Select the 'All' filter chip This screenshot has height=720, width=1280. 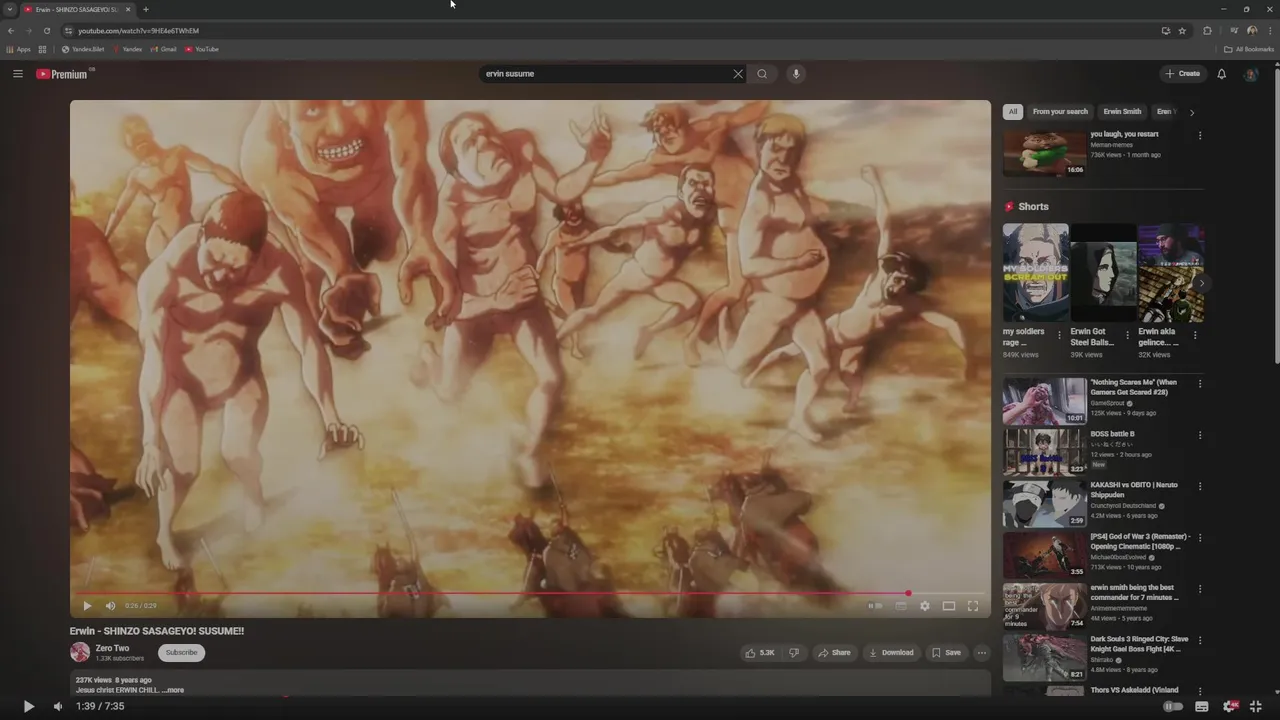click(1013, 112)
